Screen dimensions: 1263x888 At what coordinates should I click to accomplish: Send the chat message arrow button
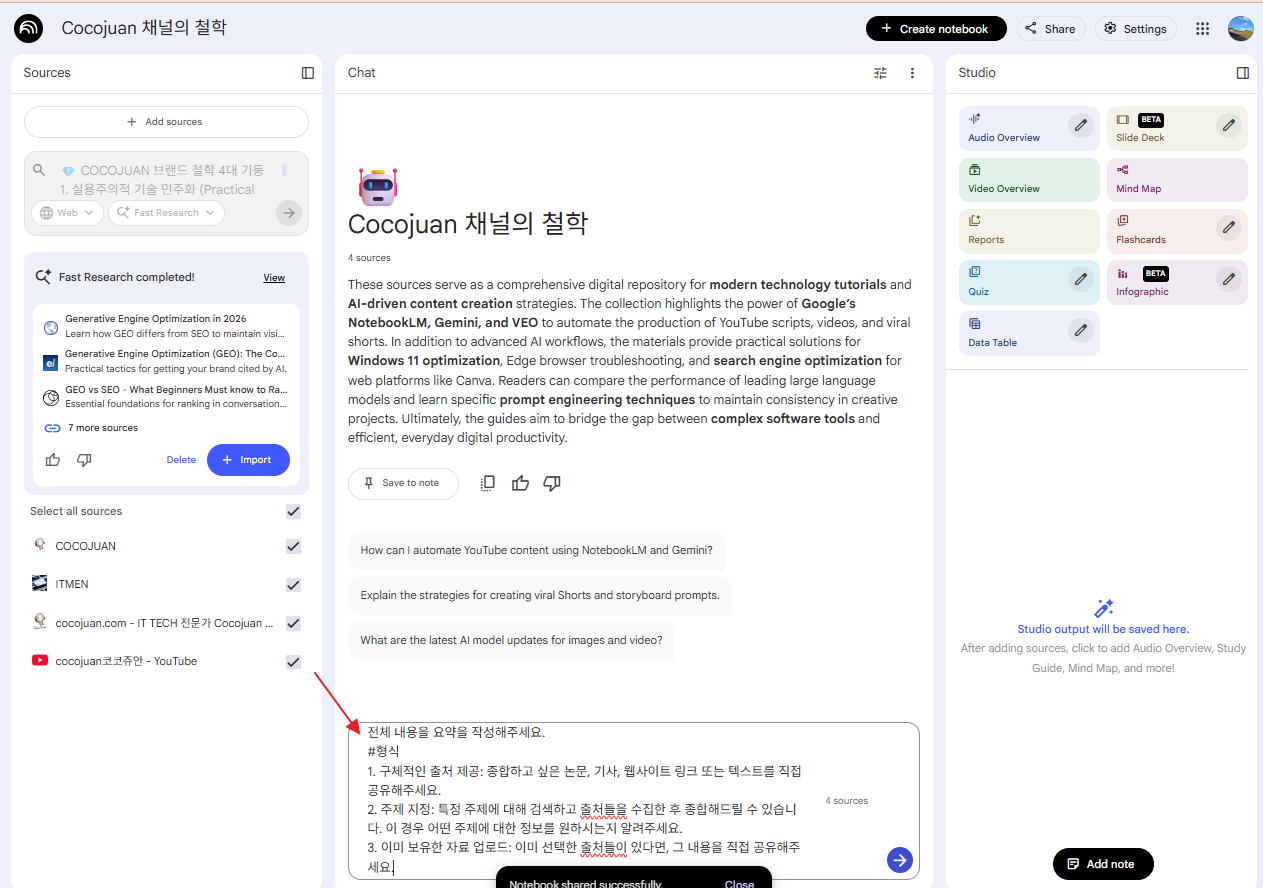click(900, 859)
